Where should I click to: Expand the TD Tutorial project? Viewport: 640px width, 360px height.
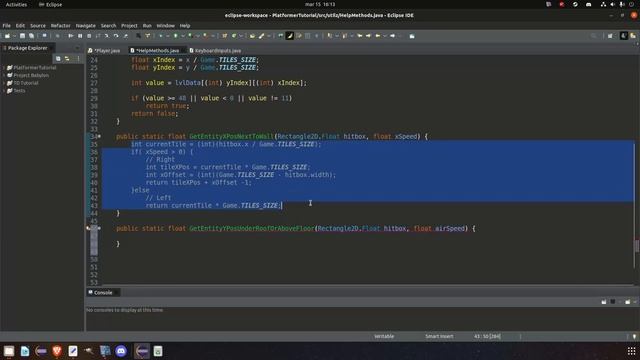pos(4,83)
